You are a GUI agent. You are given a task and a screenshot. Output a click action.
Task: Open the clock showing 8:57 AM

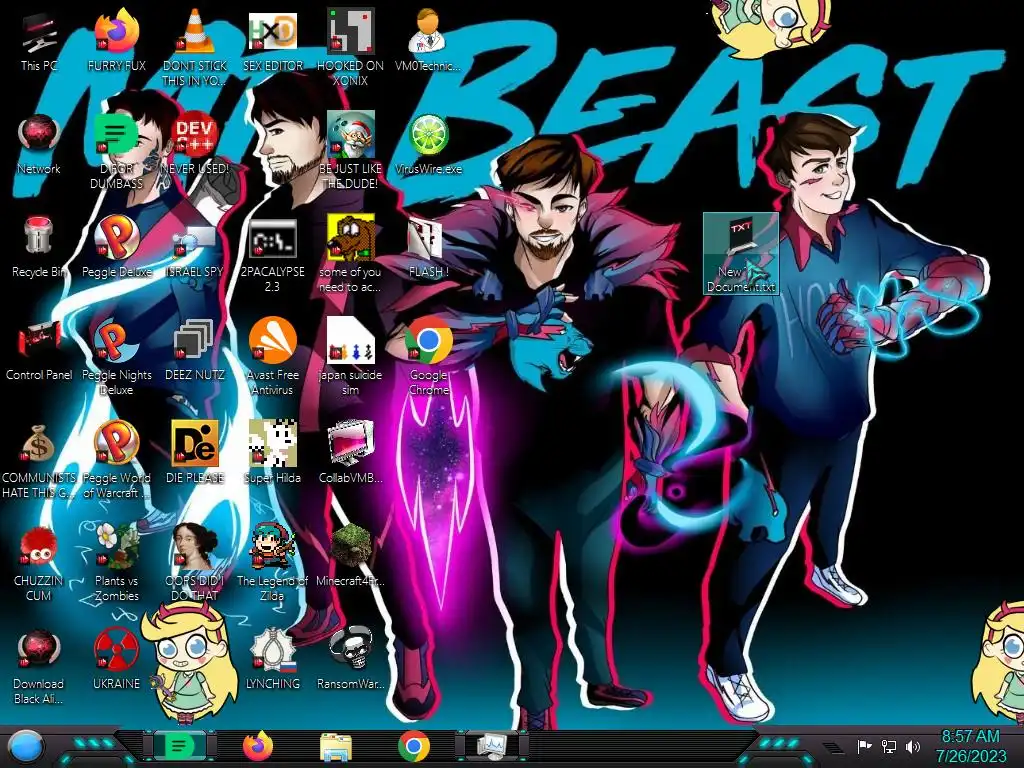tap(970, 746)
